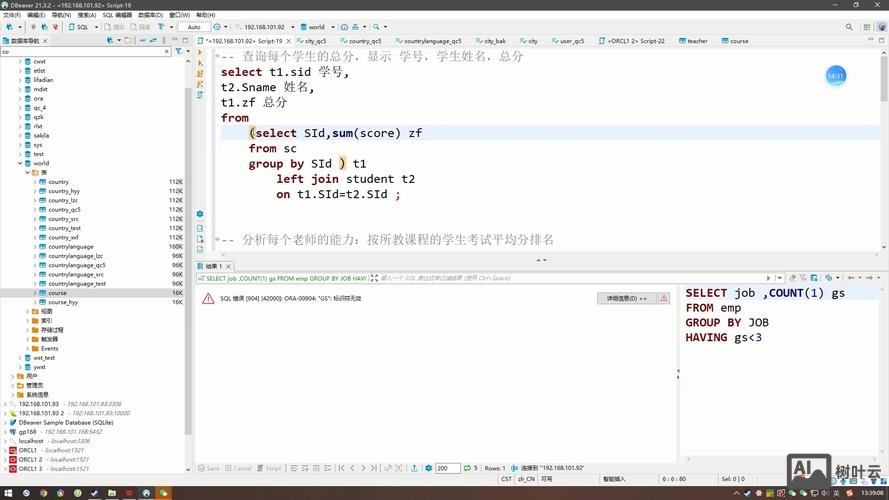Click the first row navigation icon
Viewport: 889px width, 500px height.
(x=341, y=468)
